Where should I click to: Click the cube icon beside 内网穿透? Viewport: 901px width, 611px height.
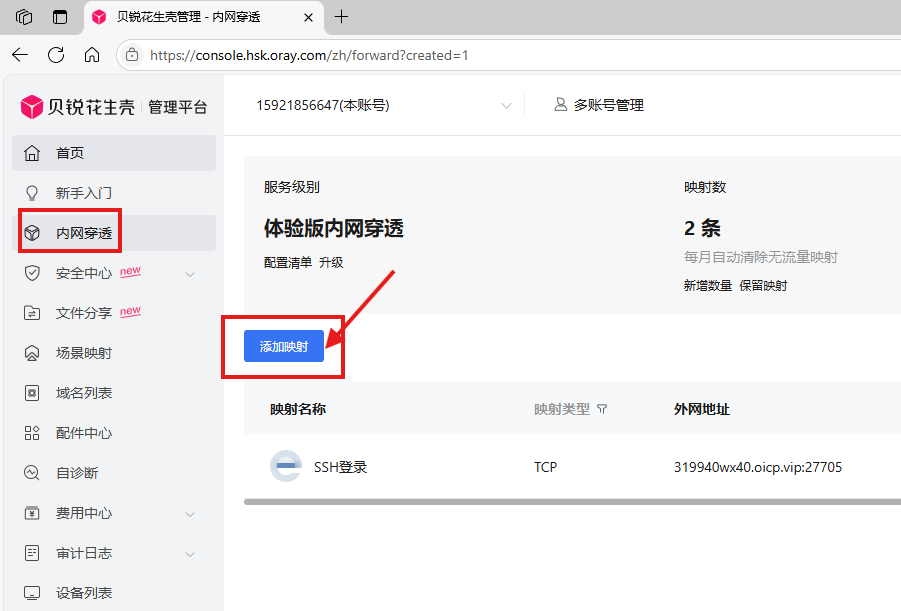click(32, 233)
